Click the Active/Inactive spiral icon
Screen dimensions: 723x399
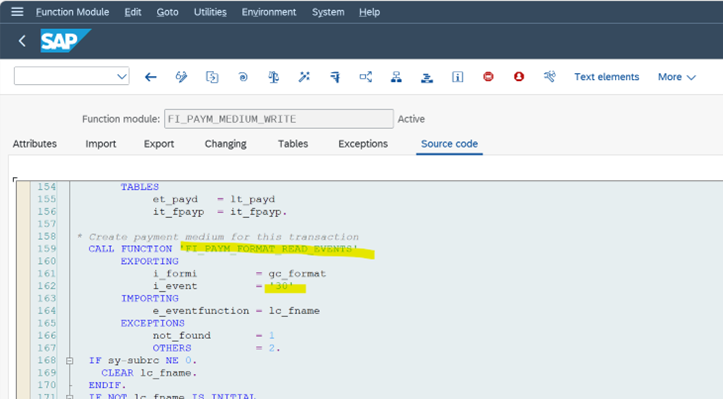243,77
